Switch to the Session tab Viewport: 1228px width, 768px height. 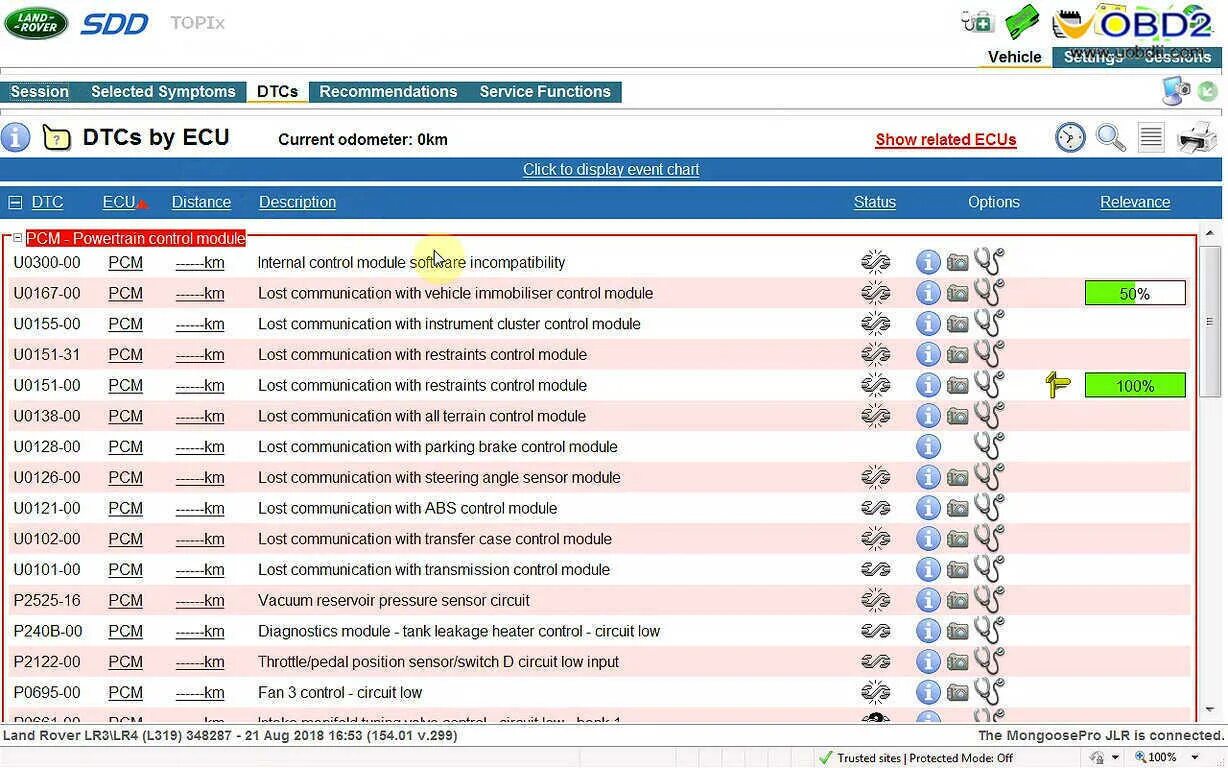40,92
